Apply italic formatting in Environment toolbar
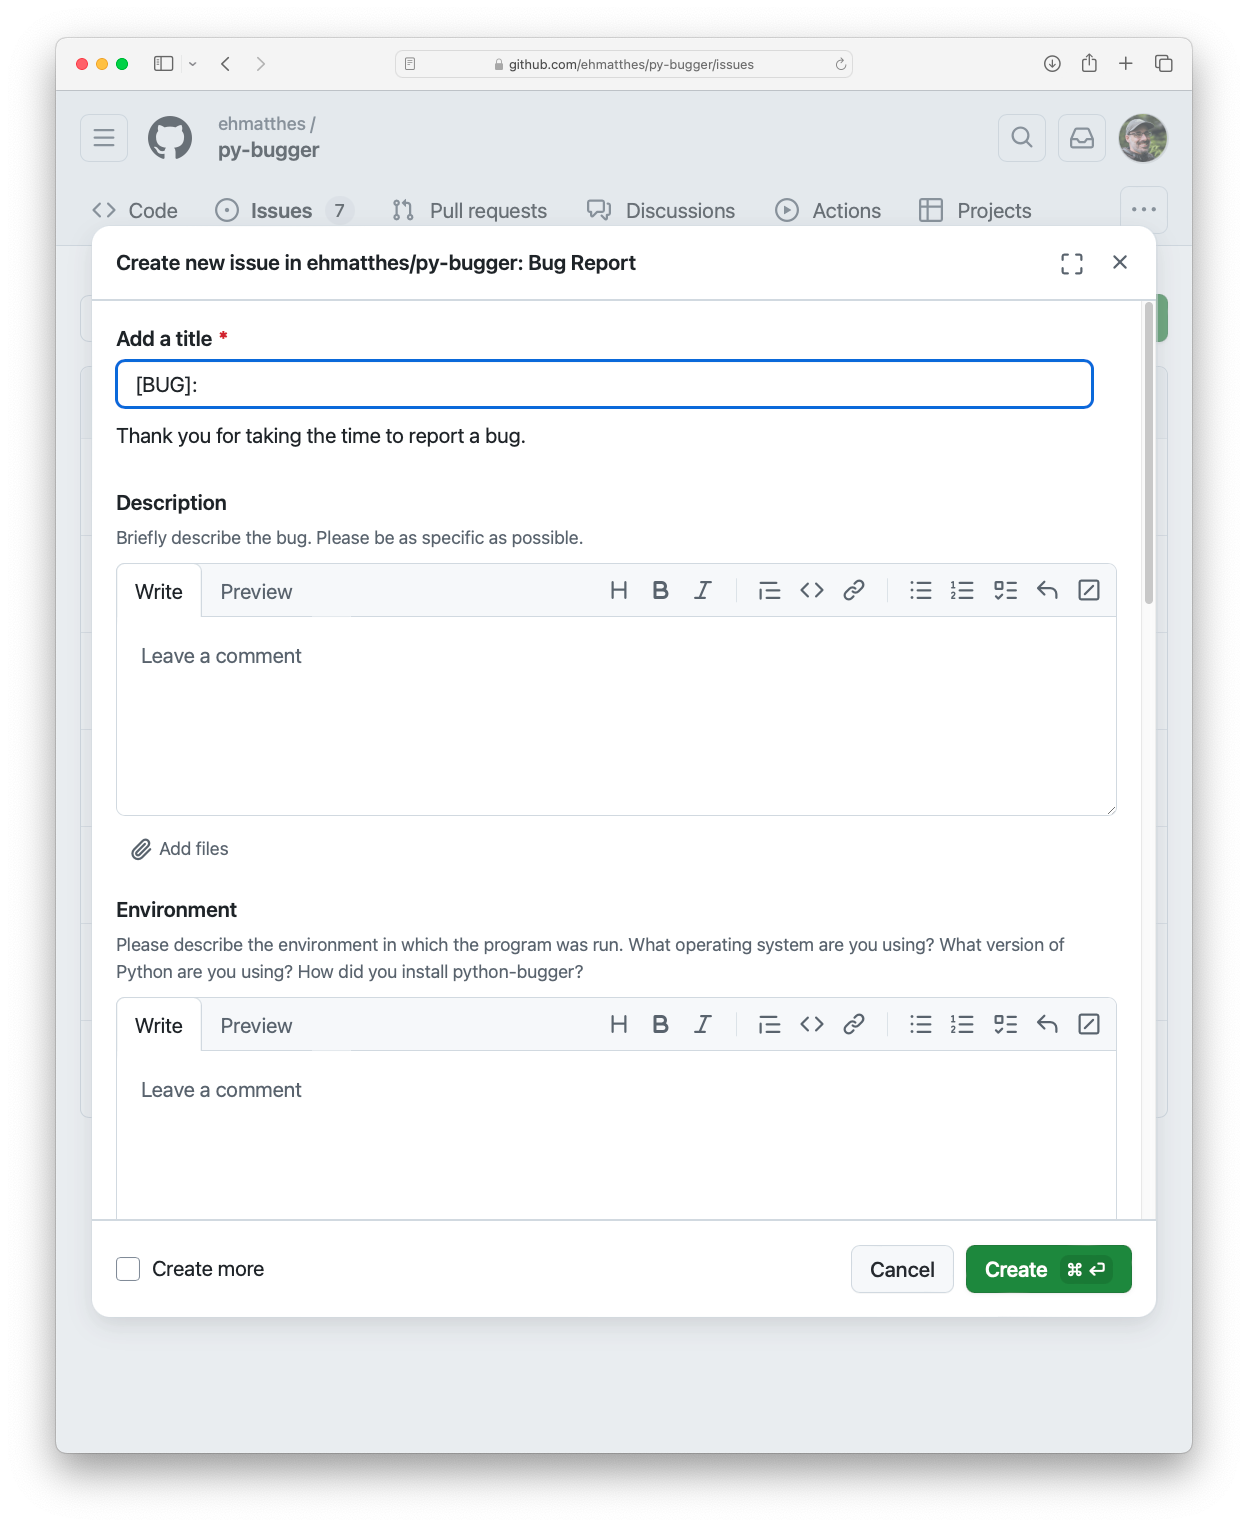 coord(703,1024)
